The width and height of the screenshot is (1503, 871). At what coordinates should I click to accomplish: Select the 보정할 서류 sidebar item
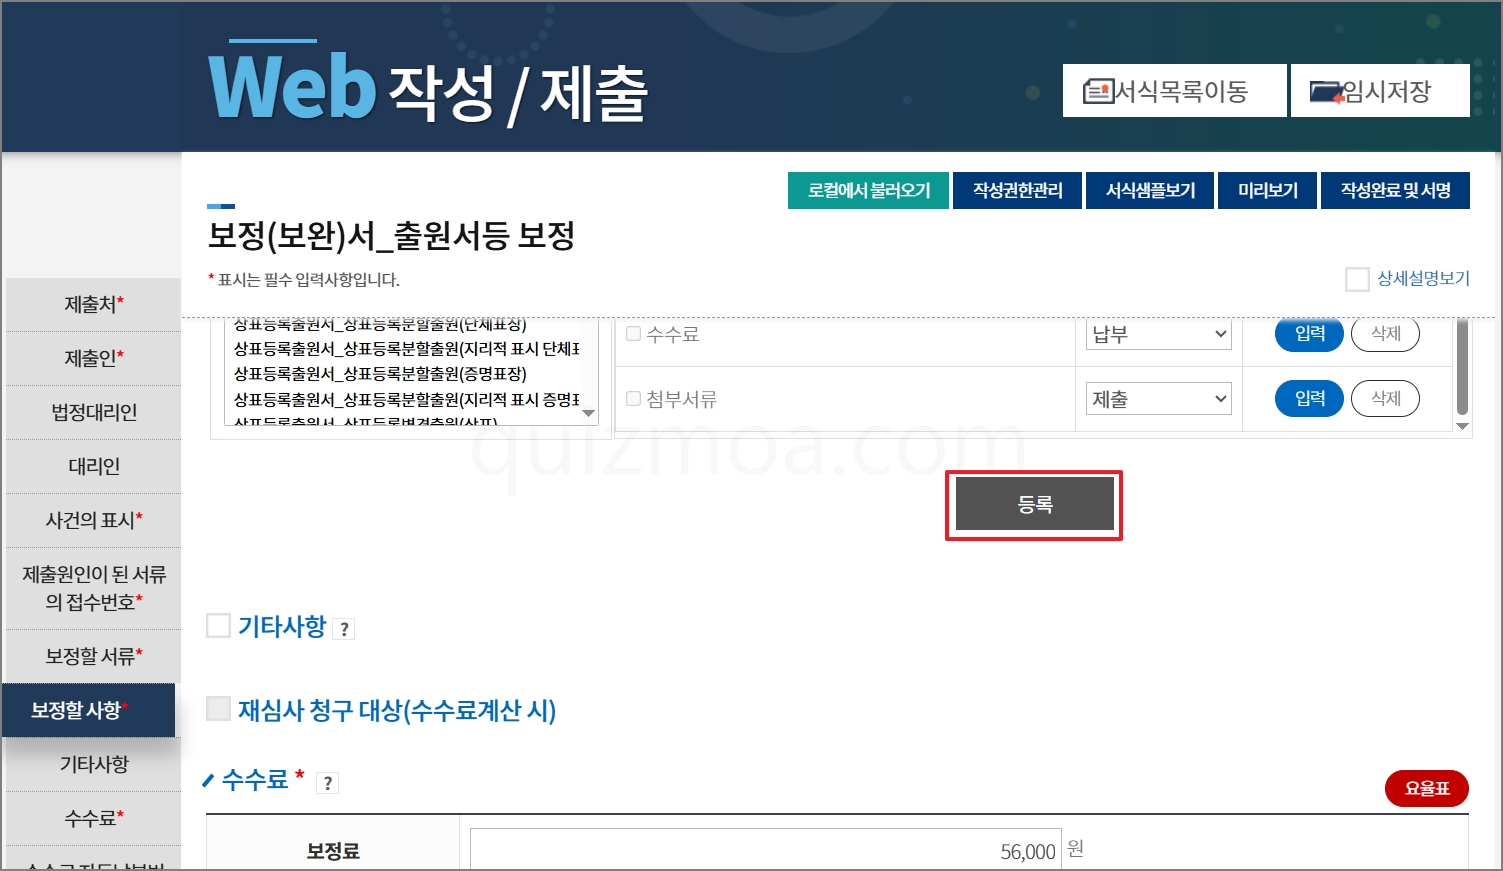click(x=93, y=656)
